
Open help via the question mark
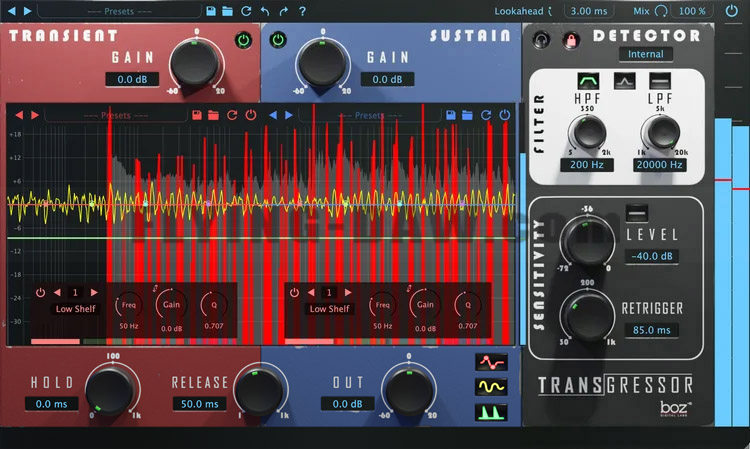click(x=302, y=11)
